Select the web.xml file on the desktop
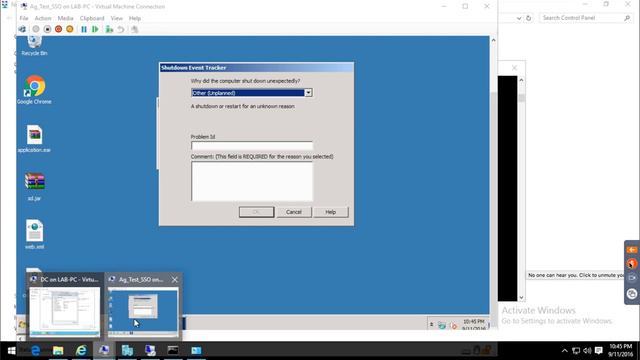 (34, 235)
